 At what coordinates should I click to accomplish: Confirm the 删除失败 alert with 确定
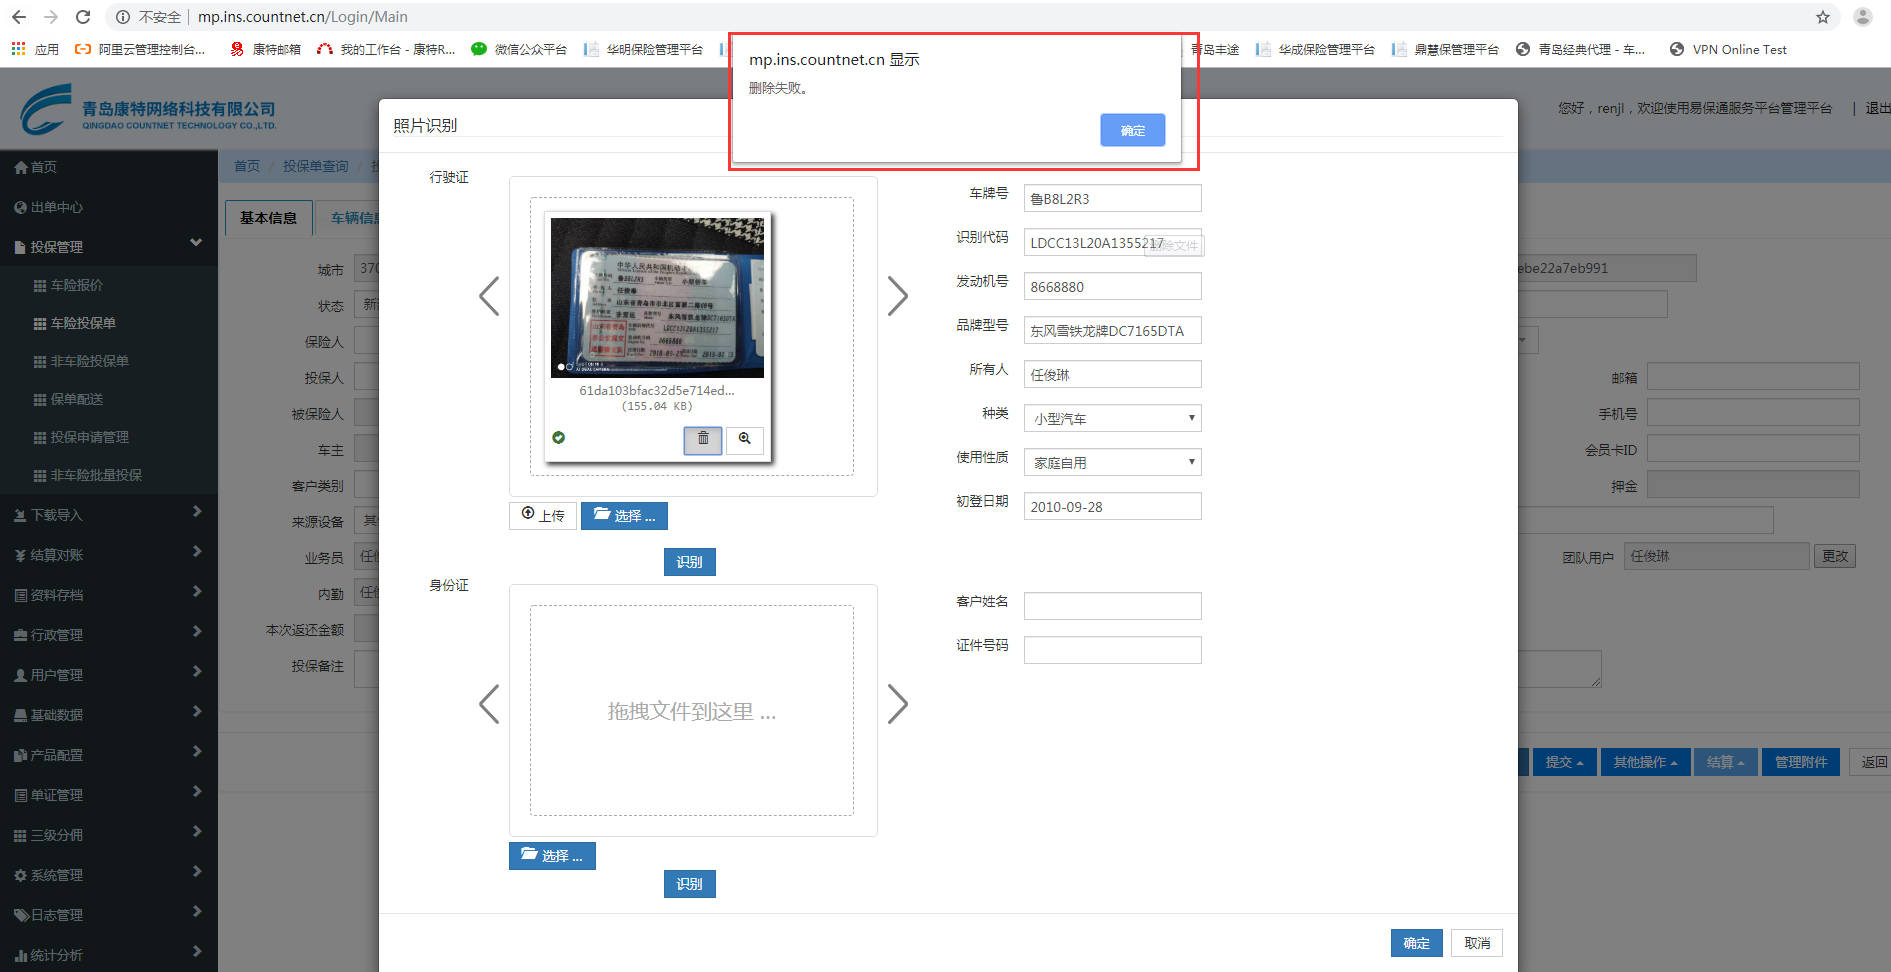pyautogui.click(x=1133, y=130)
